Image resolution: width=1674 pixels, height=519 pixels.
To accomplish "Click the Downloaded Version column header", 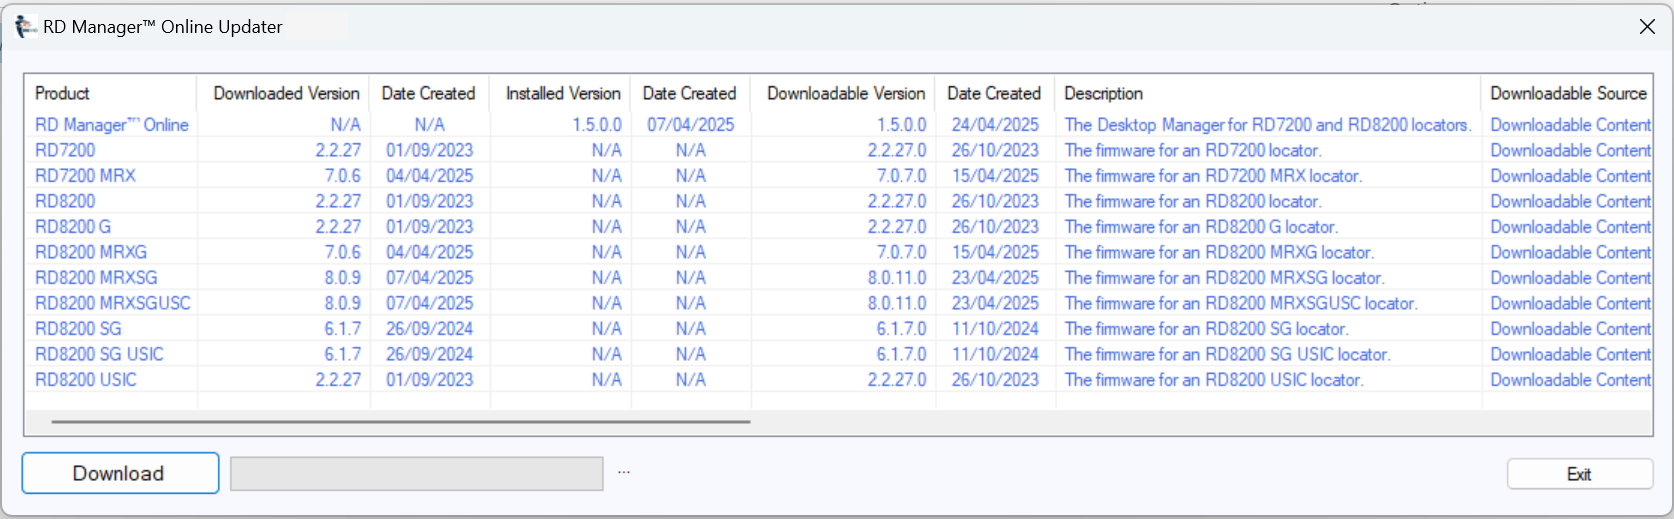I will pyautogui.click(x=285, y=93).
